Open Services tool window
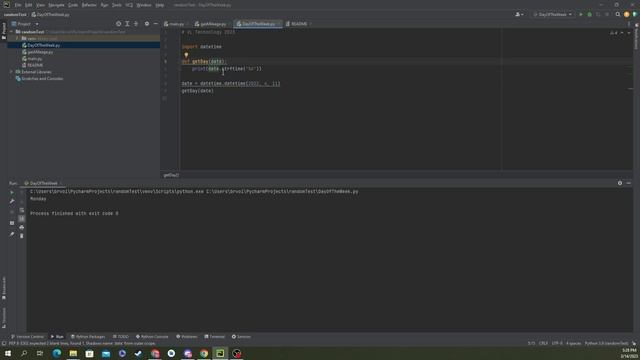640x360 pixels. click(241, 337)
